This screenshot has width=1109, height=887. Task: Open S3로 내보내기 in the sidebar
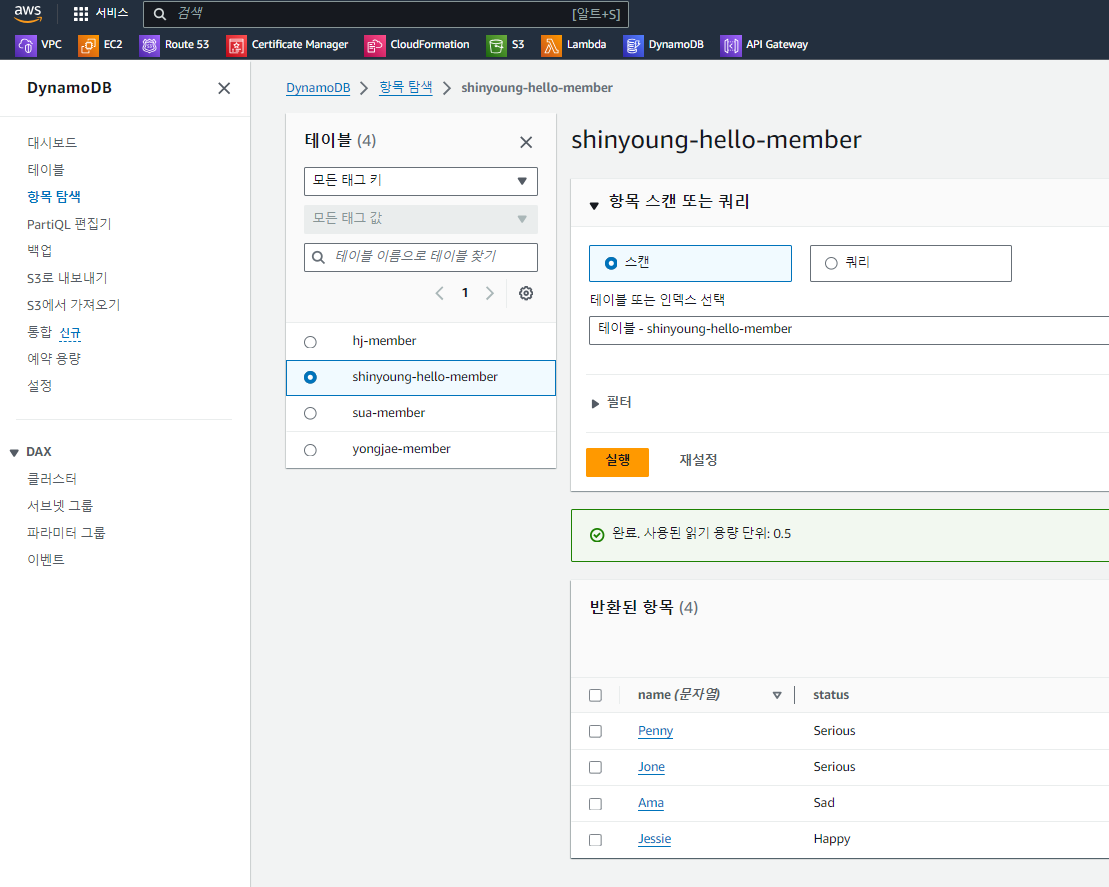point(67,277)
